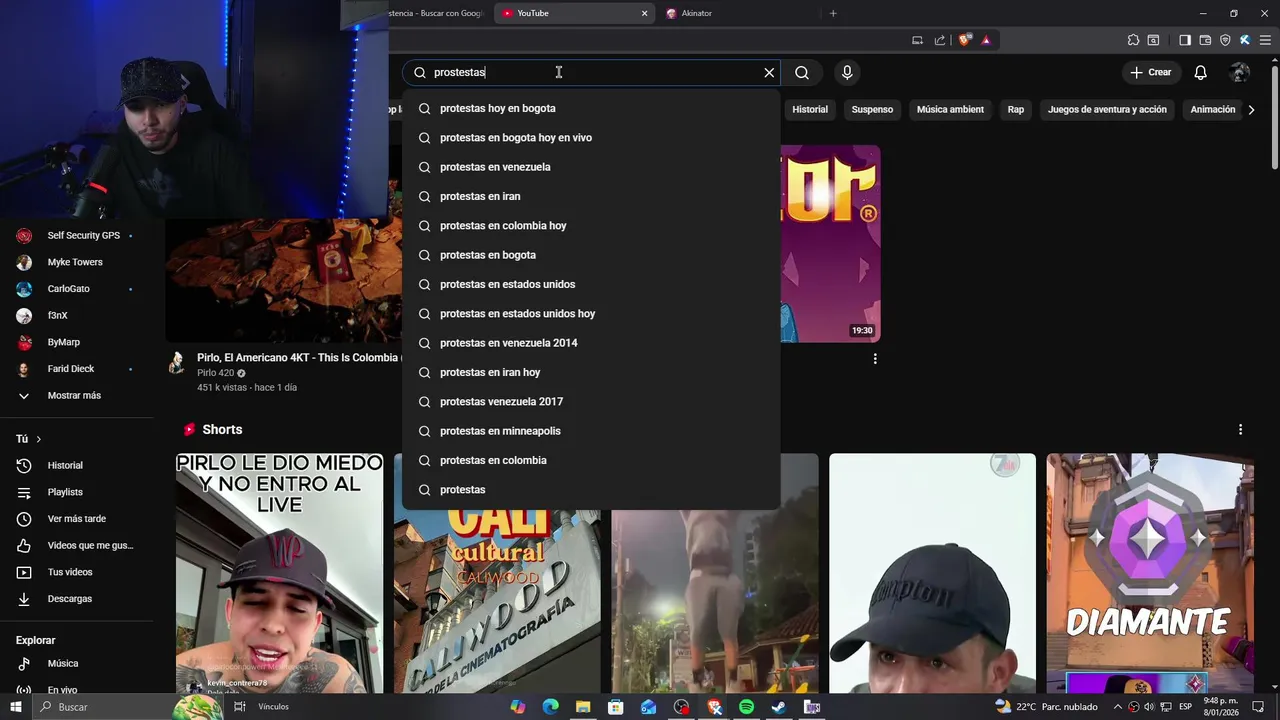Filter by the Rap chip
This screenshot has width=1280, height=720.
pyautogui.click(x=1016, y=109)
